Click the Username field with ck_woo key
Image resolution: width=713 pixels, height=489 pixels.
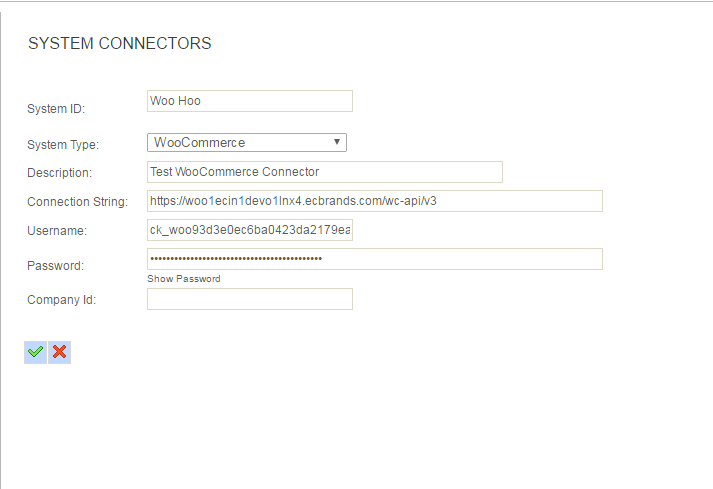[x=250, y=230]
